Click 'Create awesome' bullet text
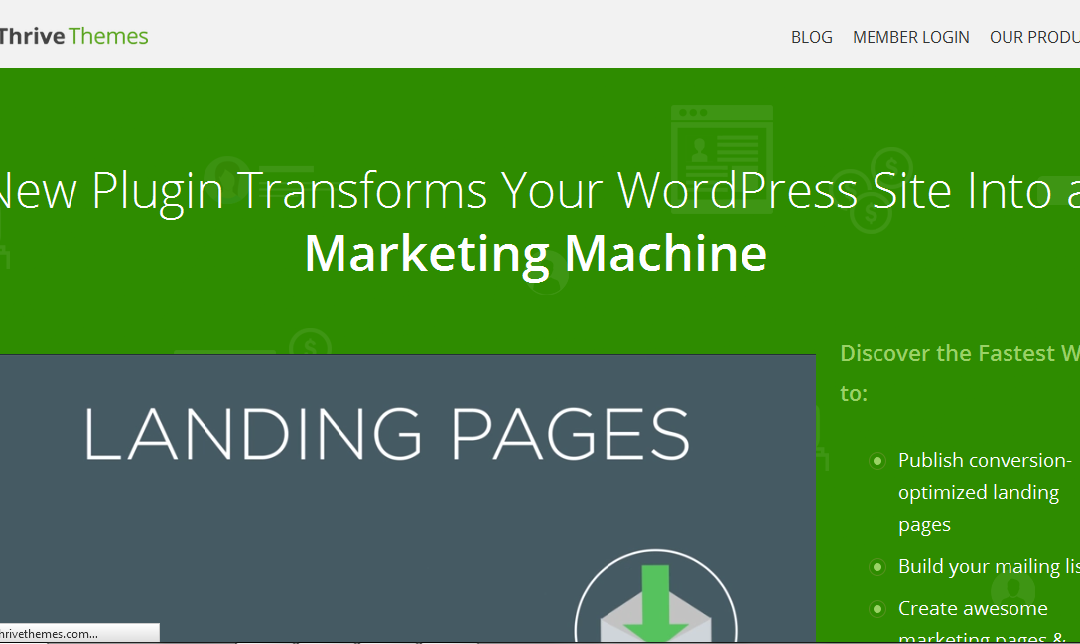1080x644 pixels. tap(973, 608)
